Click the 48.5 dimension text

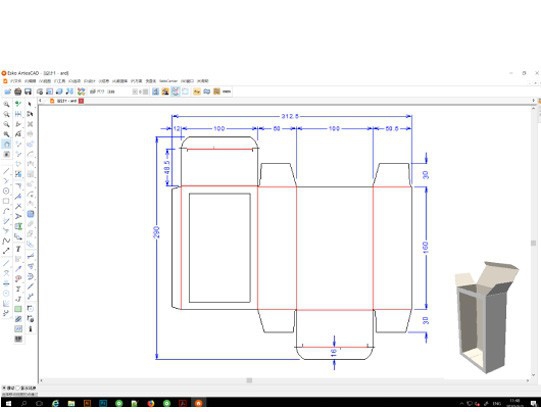167,168
